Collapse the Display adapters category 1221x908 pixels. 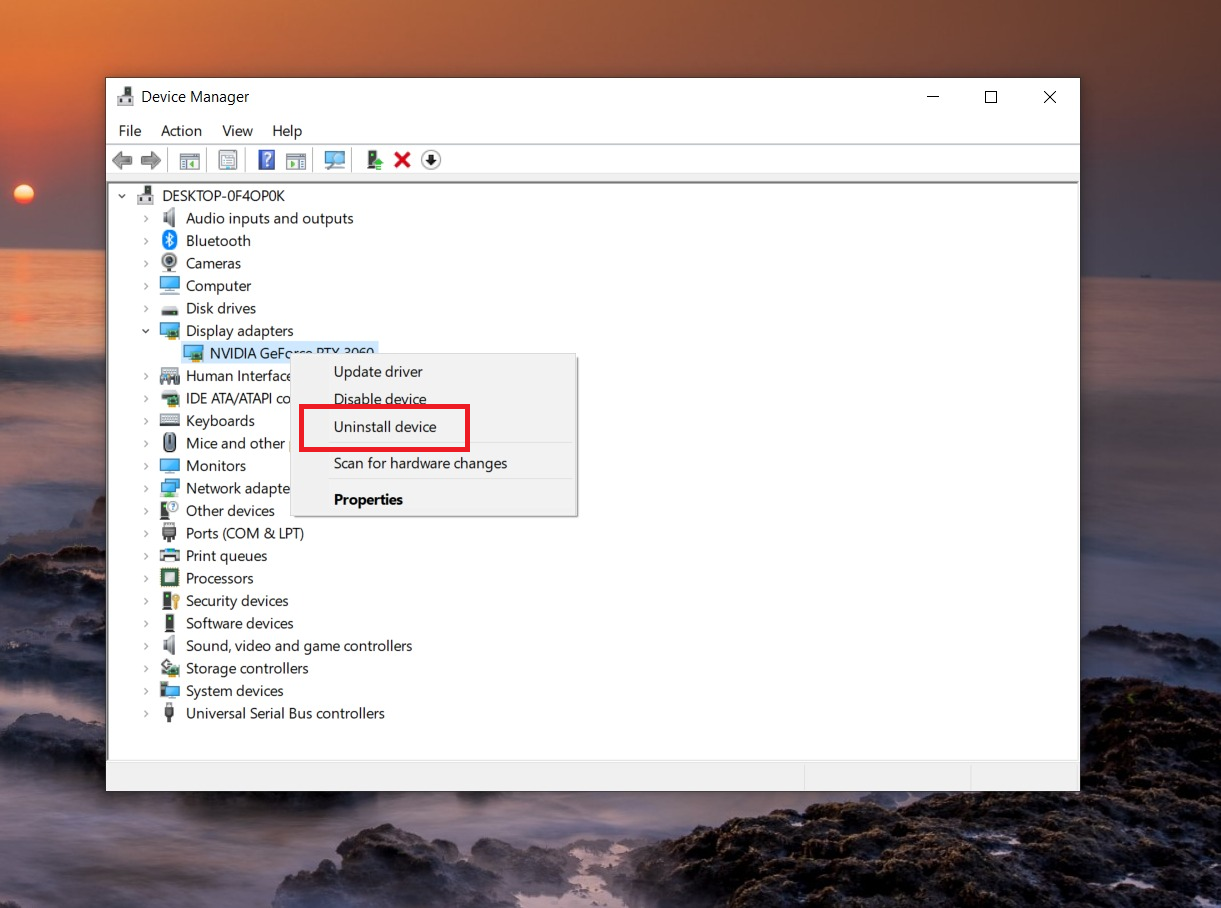coord(145,330)
